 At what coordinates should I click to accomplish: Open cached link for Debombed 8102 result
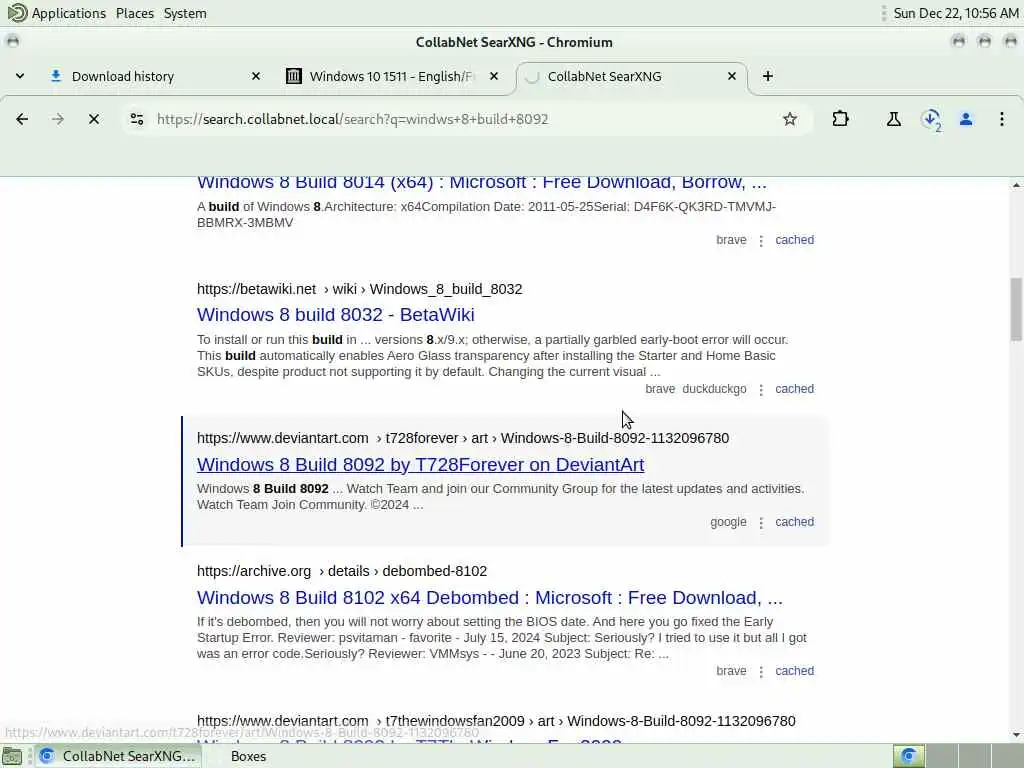[794, 671]
